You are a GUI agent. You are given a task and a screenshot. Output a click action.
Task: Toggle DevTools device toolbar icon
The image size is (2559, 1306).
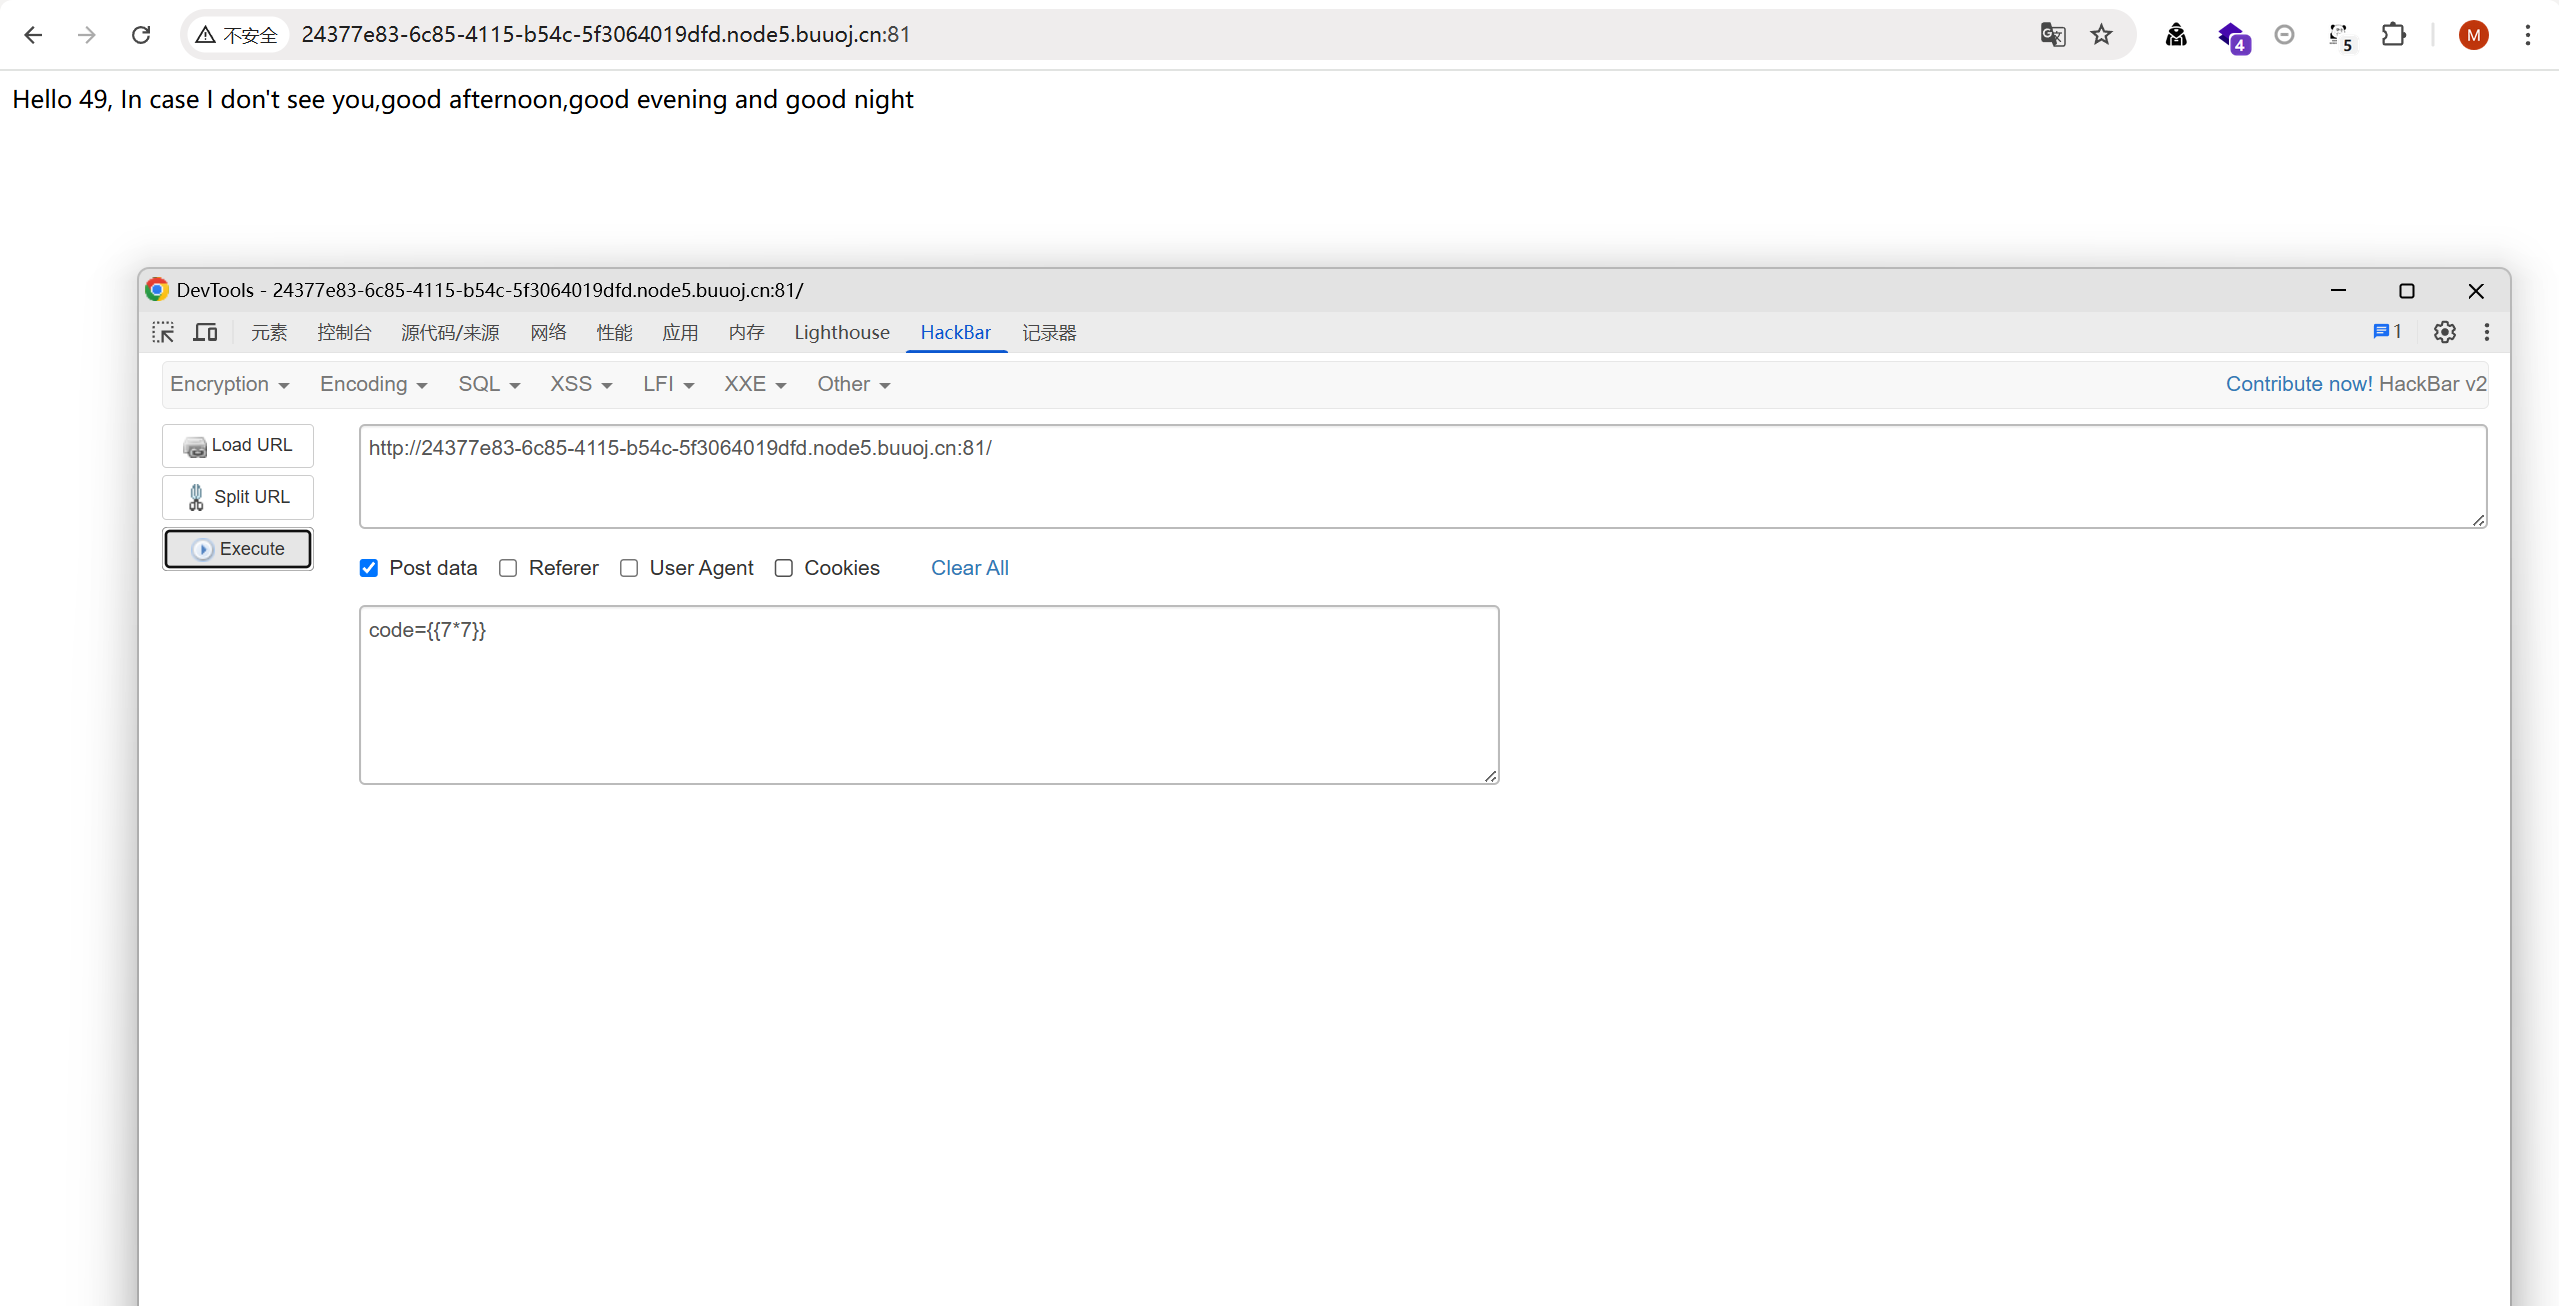[205, 332]
